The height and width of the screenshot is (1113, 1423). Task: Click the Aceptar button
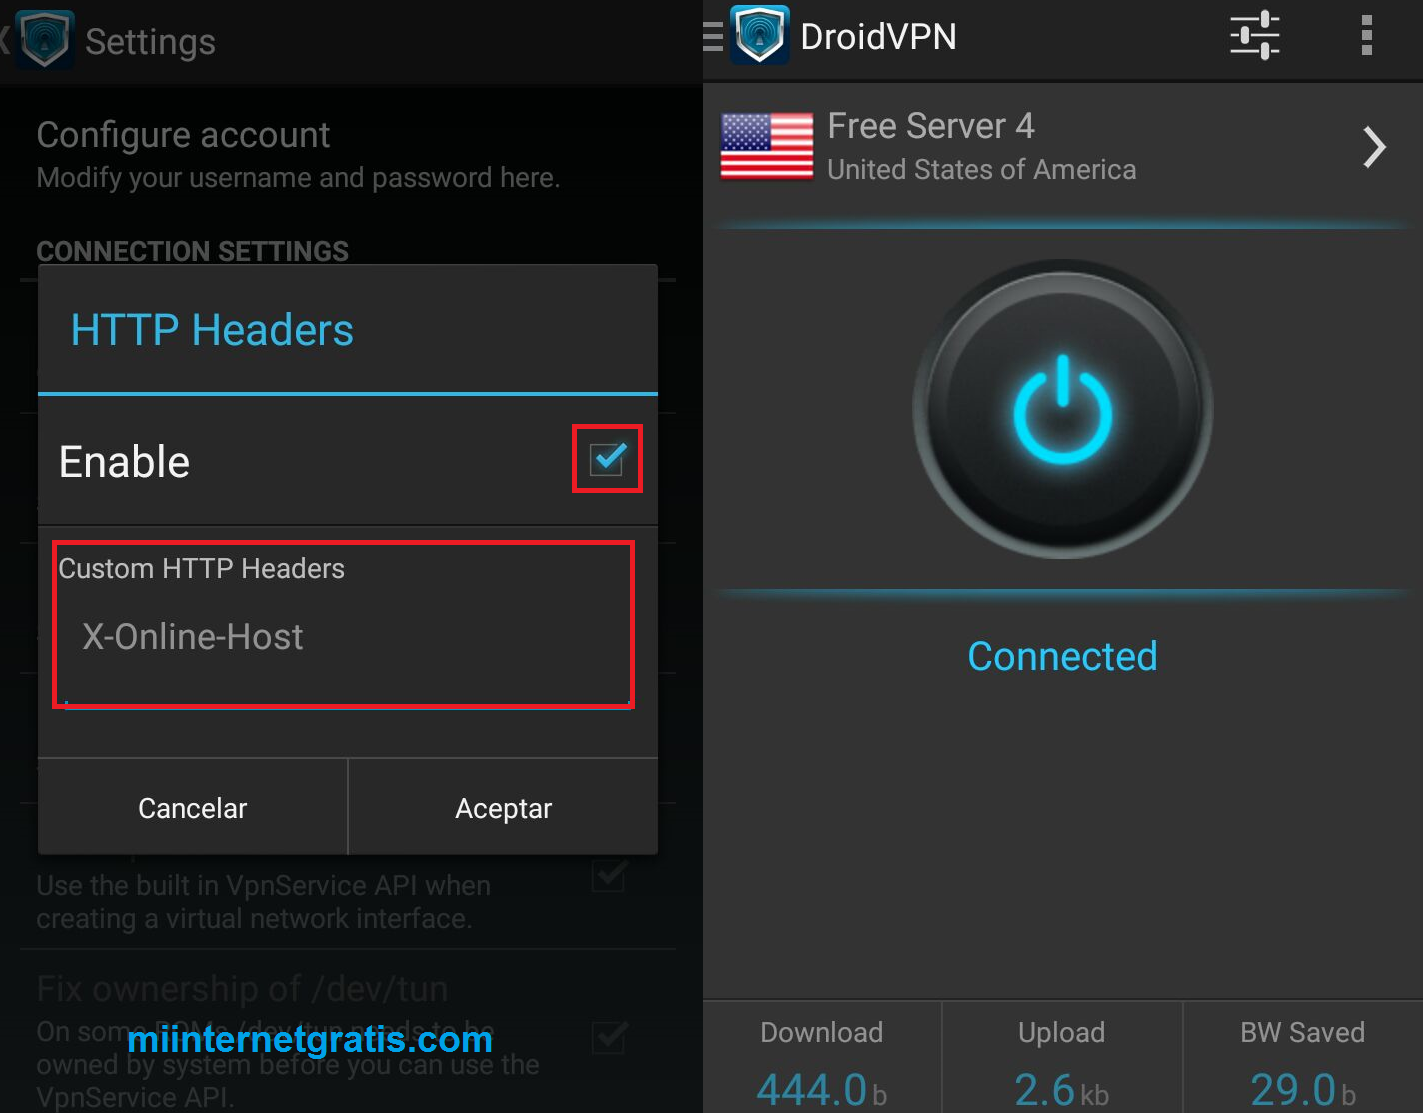click(503, 808)
